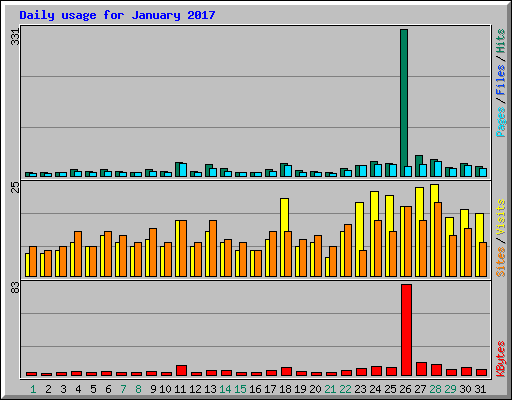
Task: Click the yellow Visits bar for day 18
Action: pyautogui.click(x=284, y=215)
